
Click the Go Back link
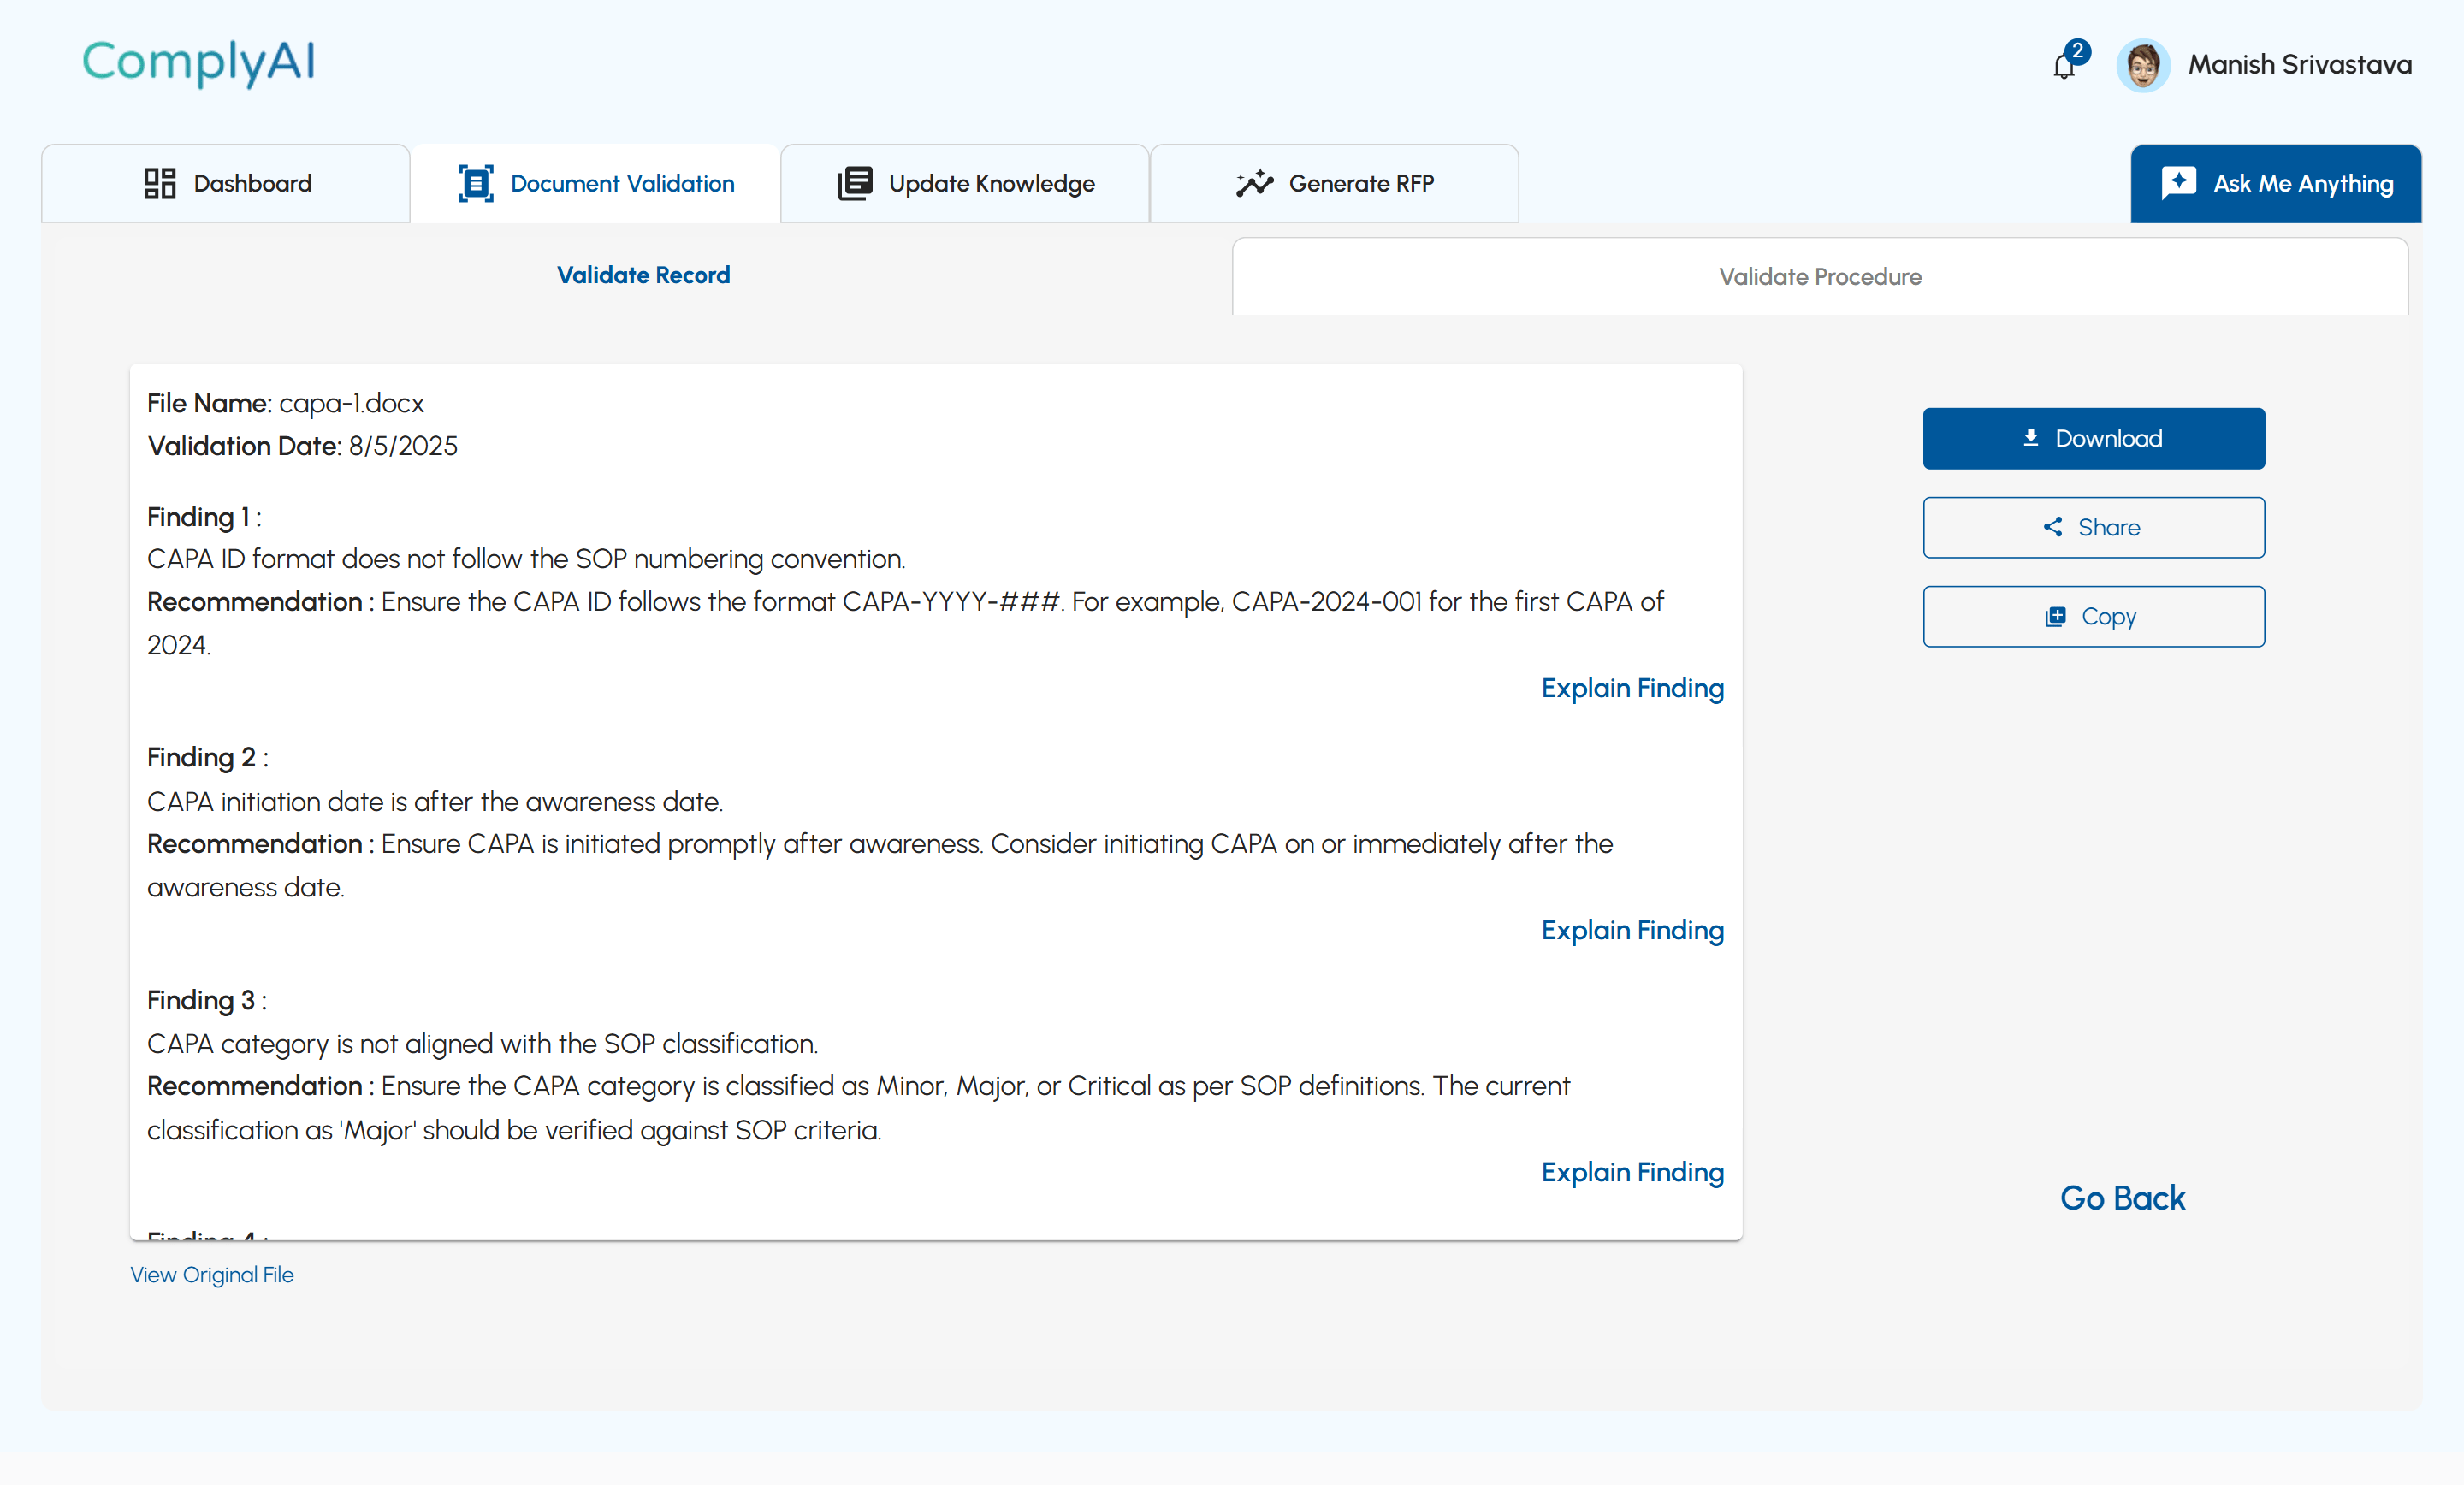(x=2122, y=1198)
